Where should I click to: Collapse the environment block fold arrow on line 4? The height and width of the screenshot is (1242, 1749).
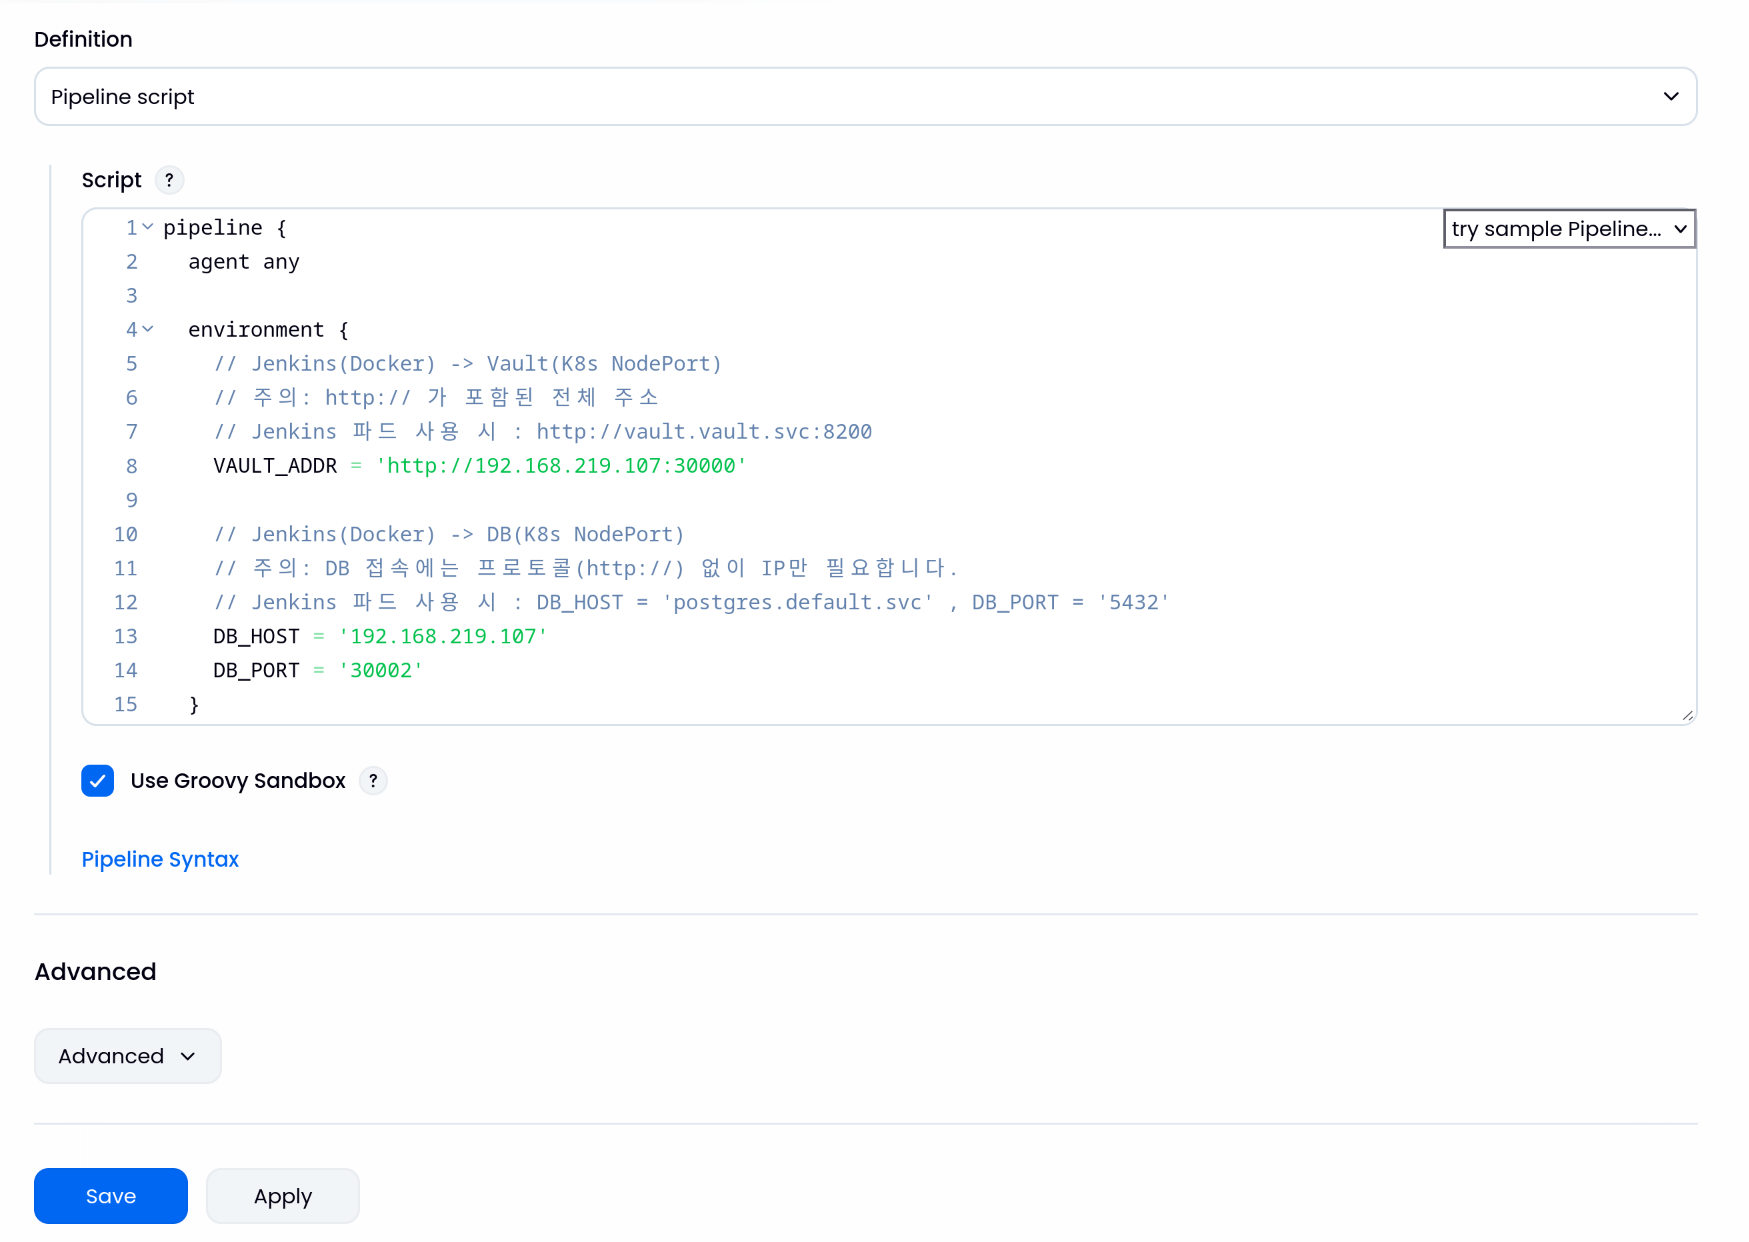tap(148, 330)
